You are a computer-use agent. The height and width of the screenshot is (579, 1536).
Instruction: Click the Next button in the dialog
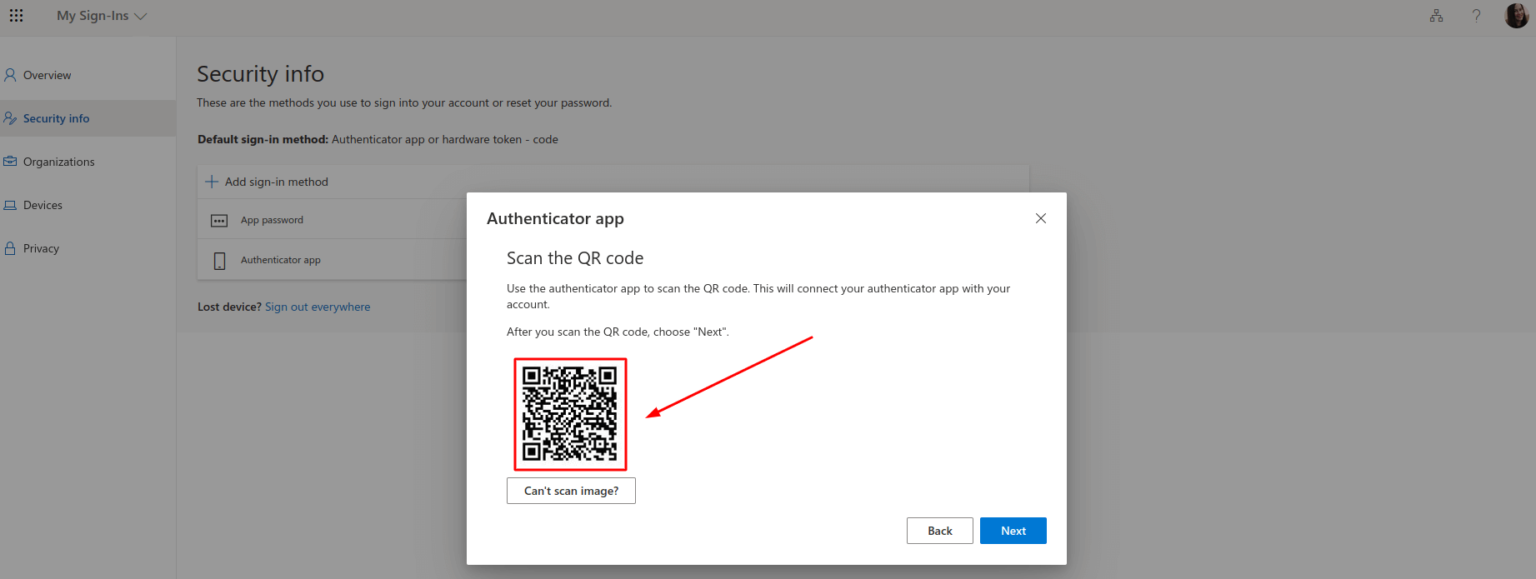pyautogui.click(x=1013, y=530)
